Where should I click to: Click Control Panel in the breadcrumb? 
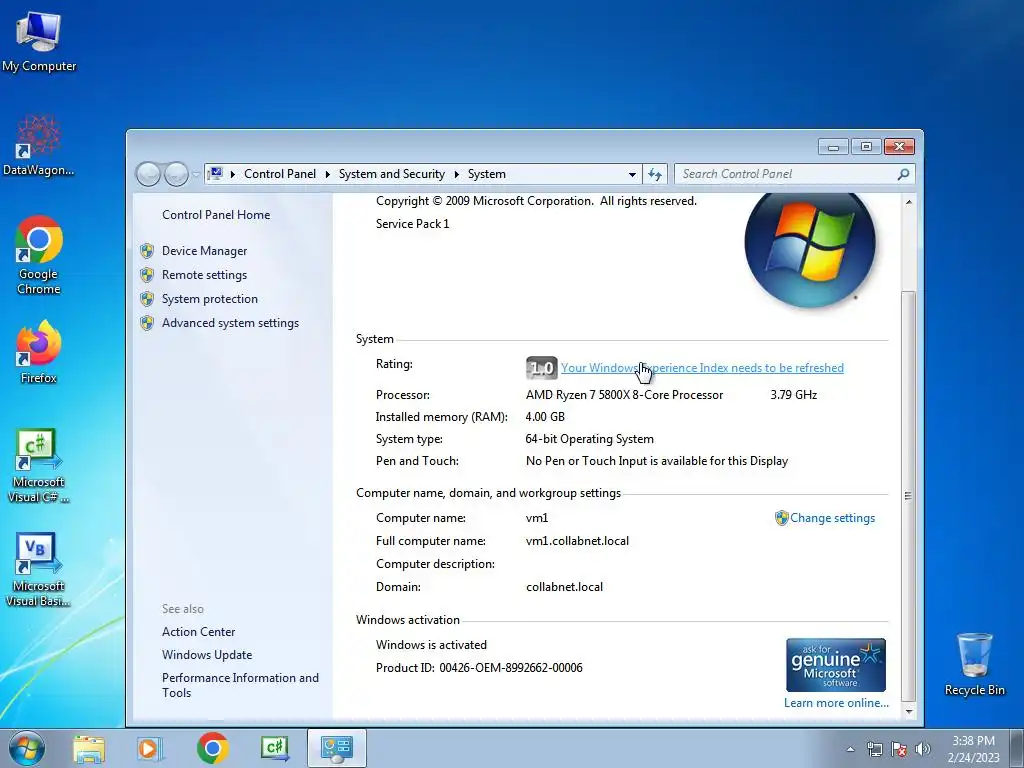[280, 174]
